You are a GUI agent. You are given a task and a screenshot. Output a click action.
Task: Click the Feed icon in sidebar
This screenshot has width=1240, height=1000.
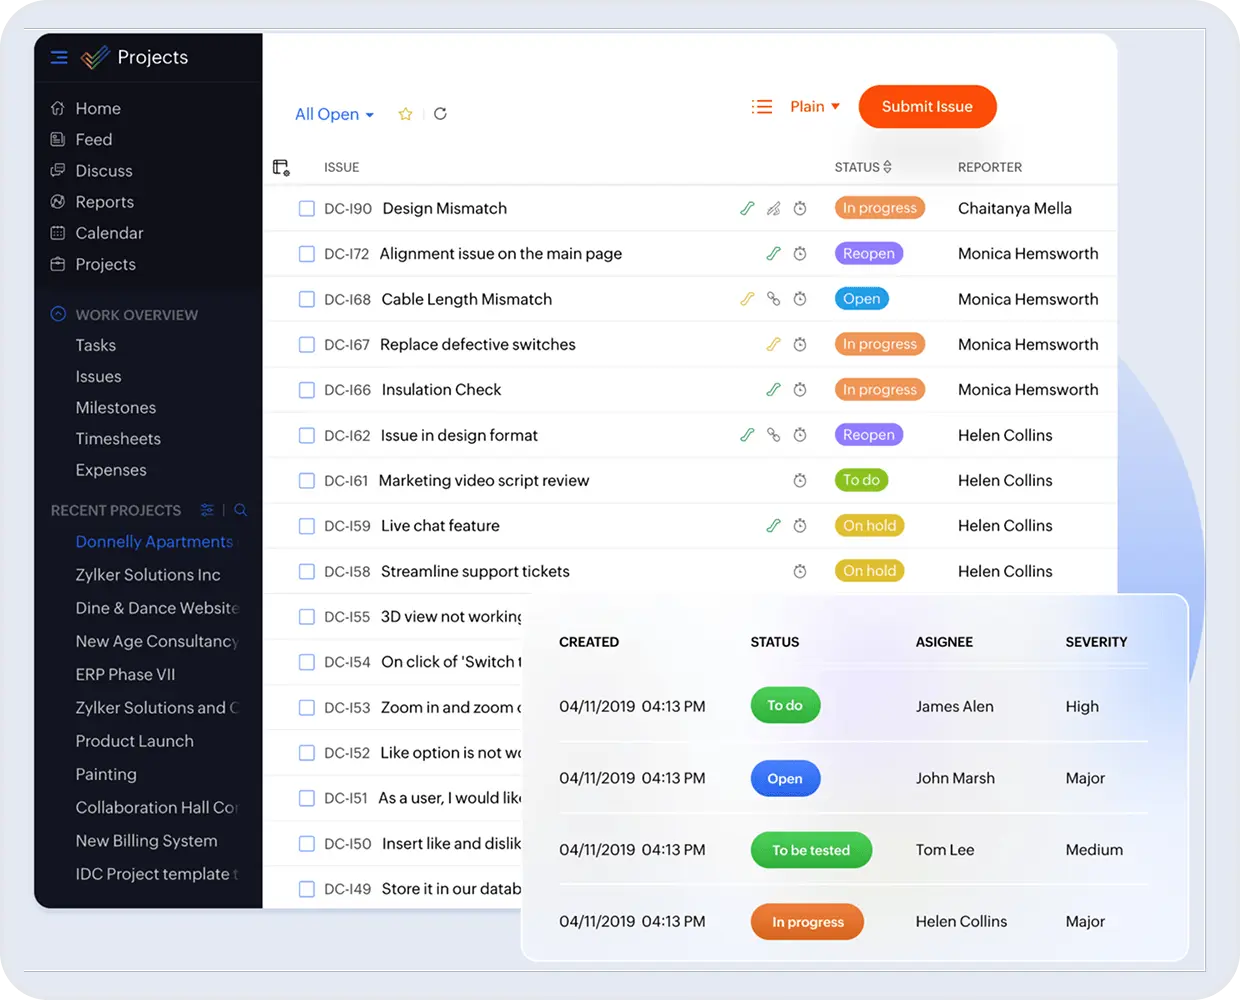pos(58,139)
